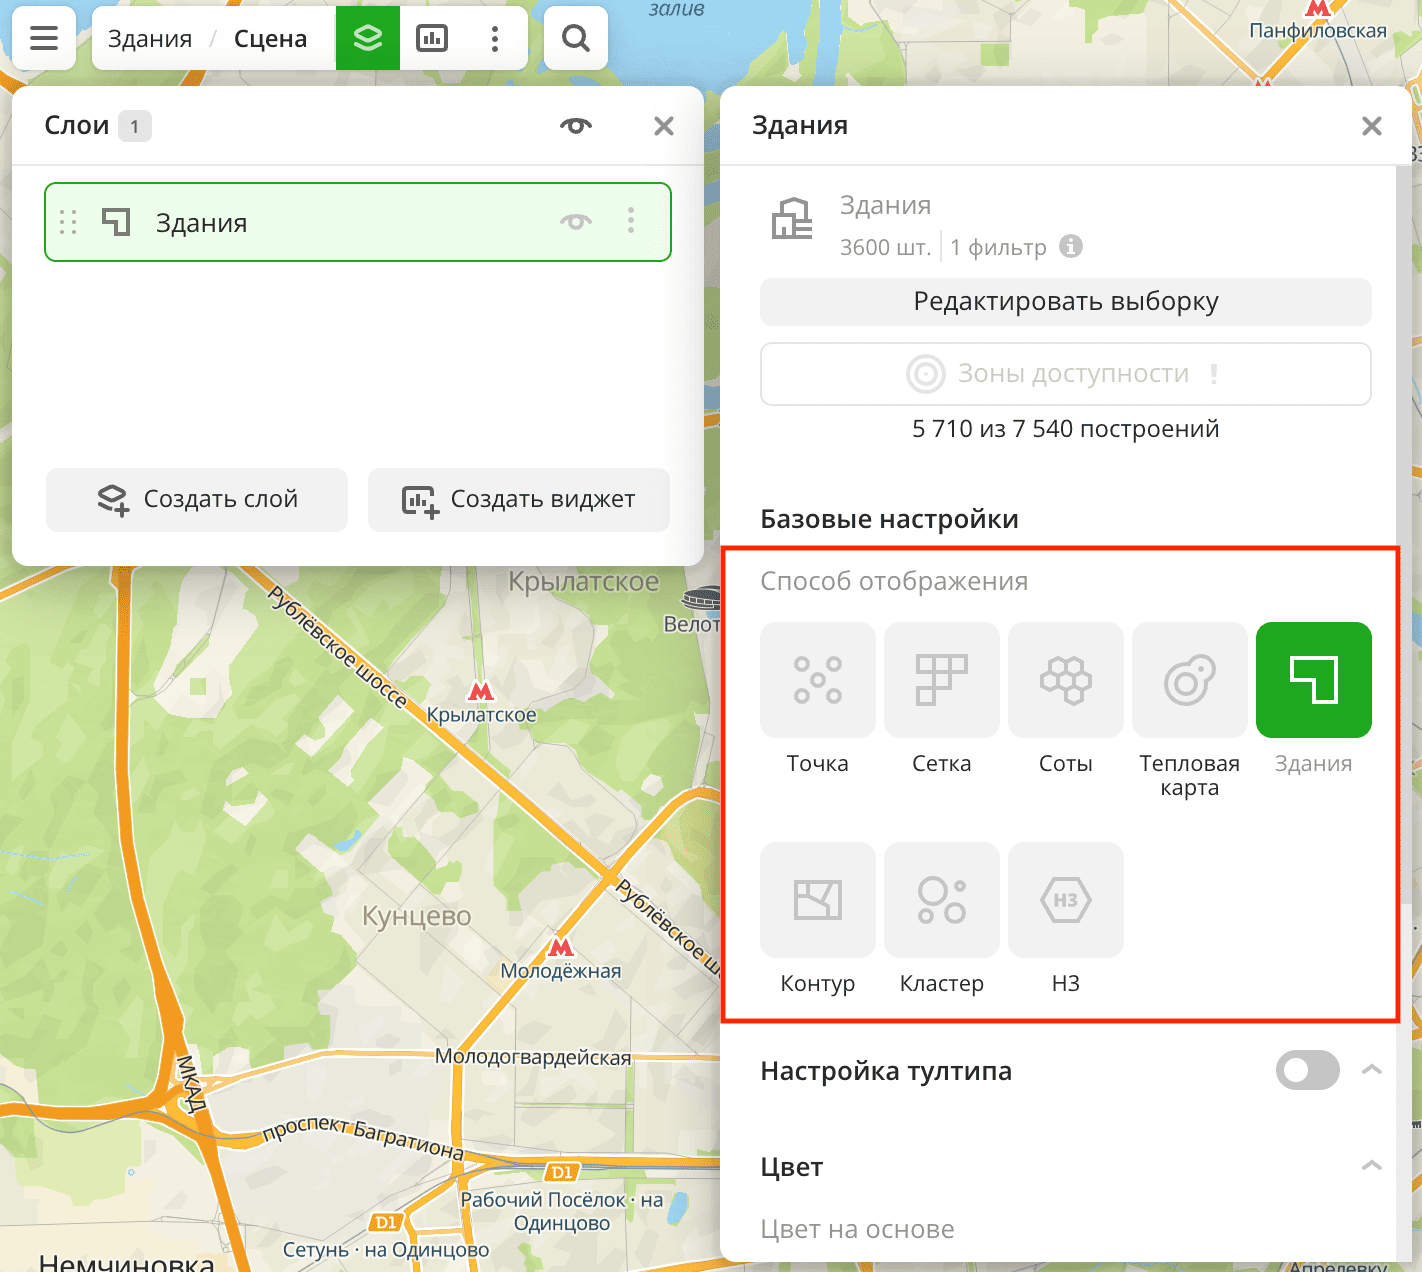The height and width of the screenshot is (1272, 1422).
Task: Collapse the Цвет section chevron
Action: [1372, 1166]
